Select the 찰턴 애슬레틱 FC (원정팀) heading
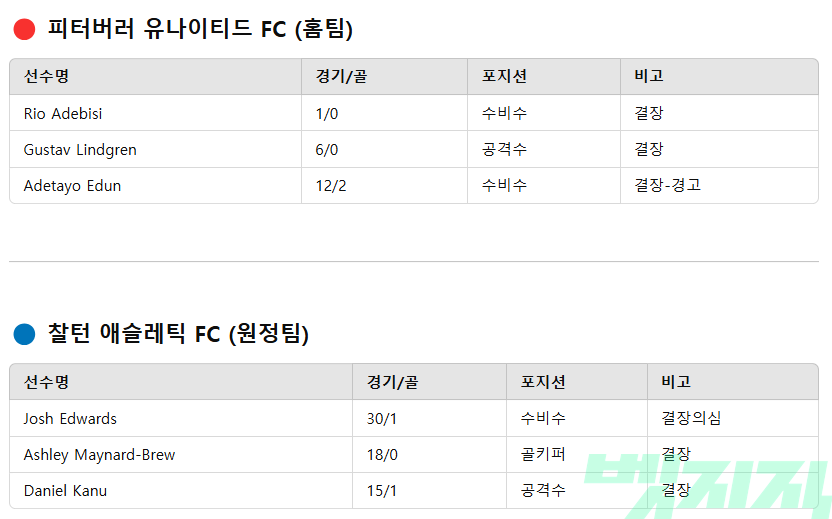The image size is (832, 519). [x=178, y=334]
